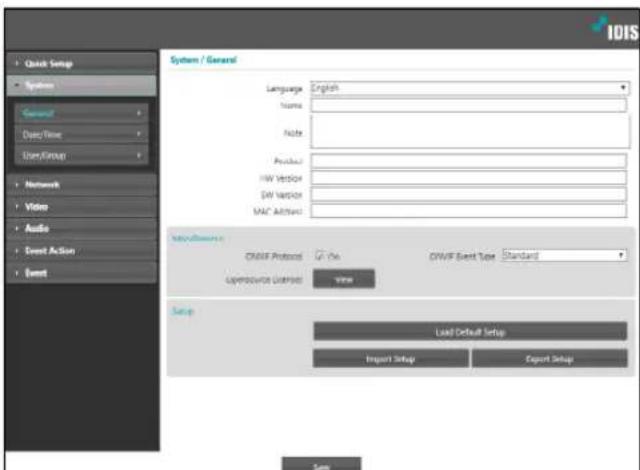Click inside the Note text area
This screenshot has width=640, height=470.
(470, 132)
